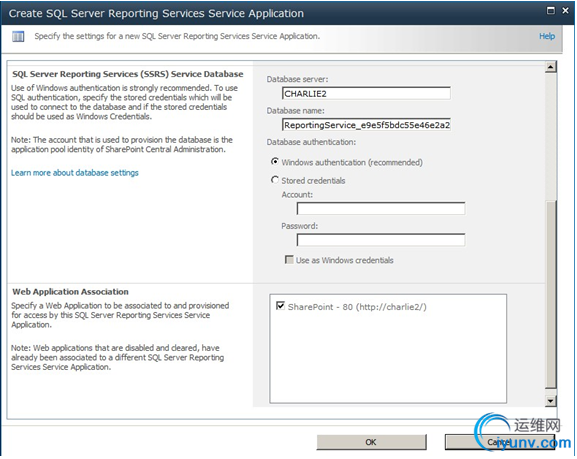Click the SSRS Service Database heading
The width and height of the screenshot is (577, 459).
point(128,74)
